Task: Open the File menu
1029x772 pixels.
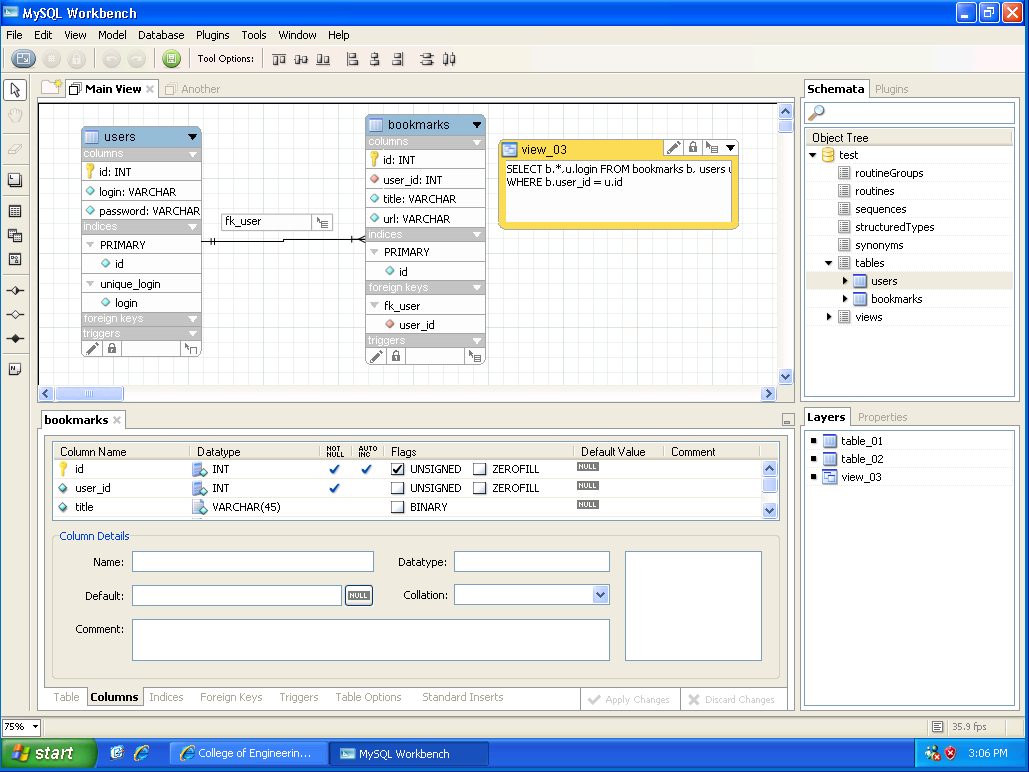Action: tap(14, 35)
